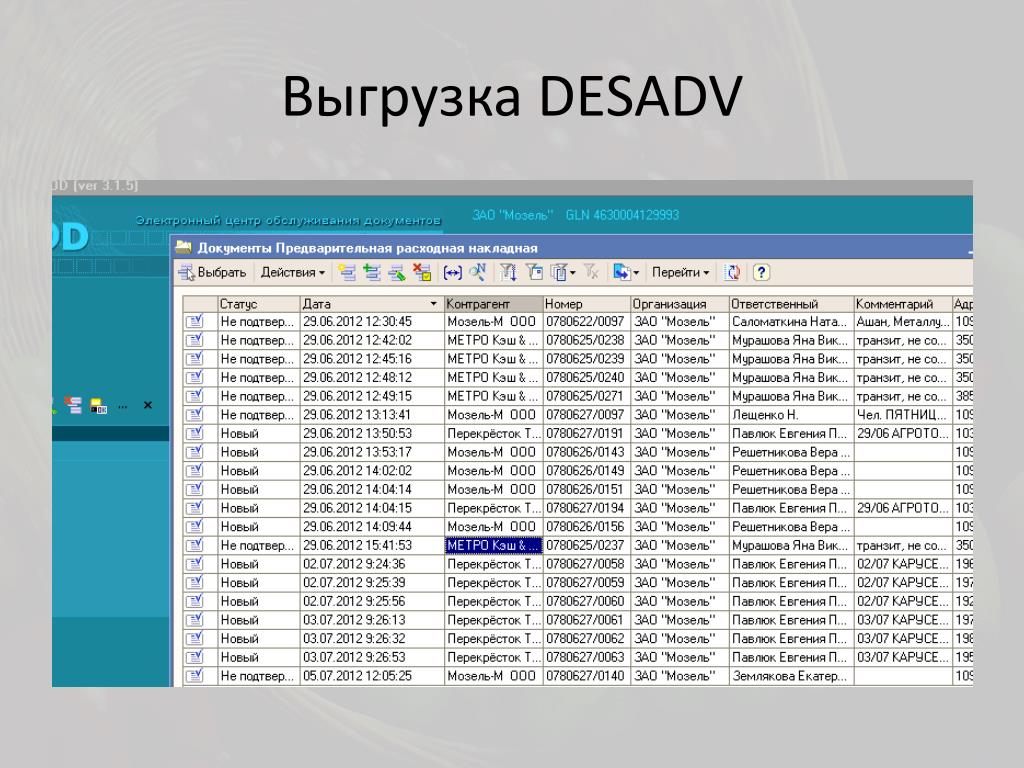Click the Ответственный column header

792,304
